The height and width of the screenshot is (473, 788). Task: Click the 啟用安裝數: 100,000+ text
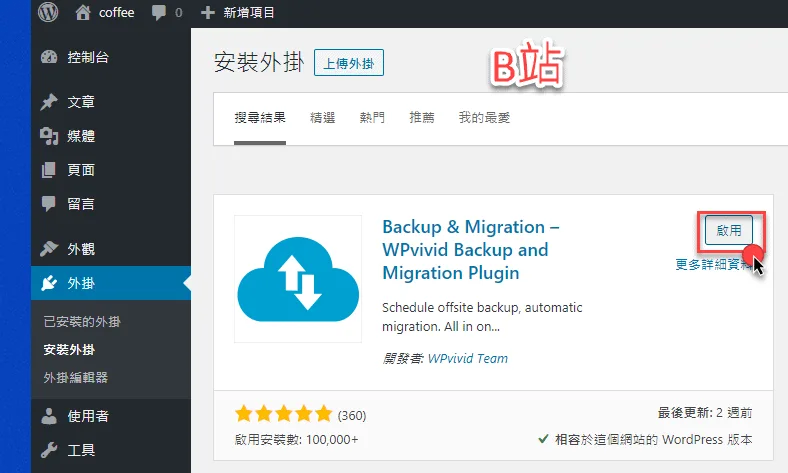[297, 440]
